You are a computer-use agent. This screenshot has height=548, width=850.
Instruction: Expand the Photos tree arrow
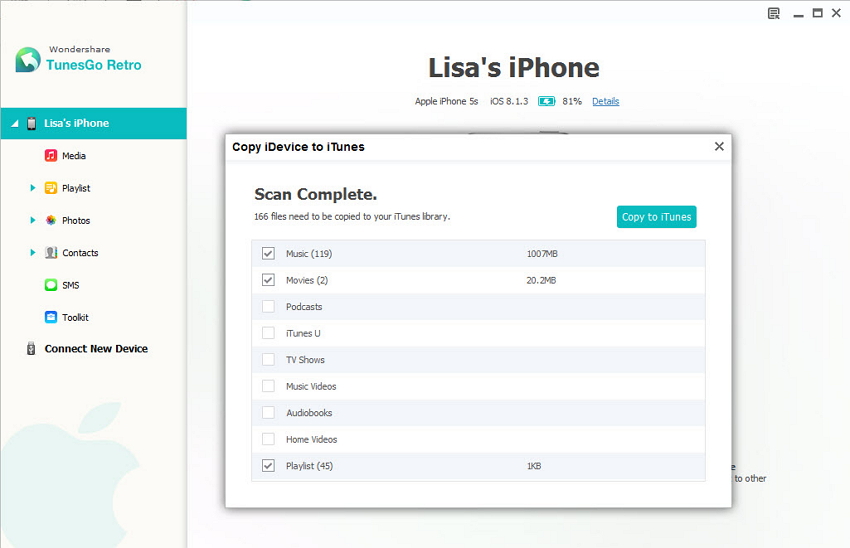pyautogui.click(x=33, y=220)
